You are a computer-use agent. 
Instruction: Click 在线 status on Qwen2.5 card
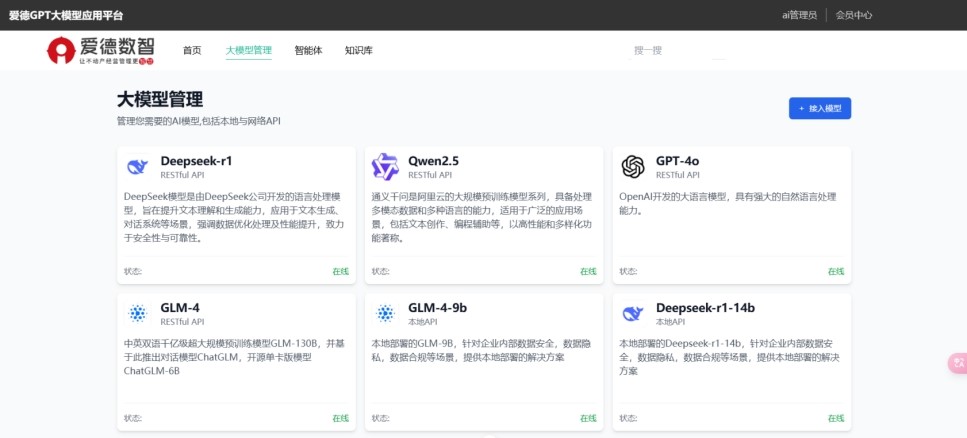click(x=588, y=271)
